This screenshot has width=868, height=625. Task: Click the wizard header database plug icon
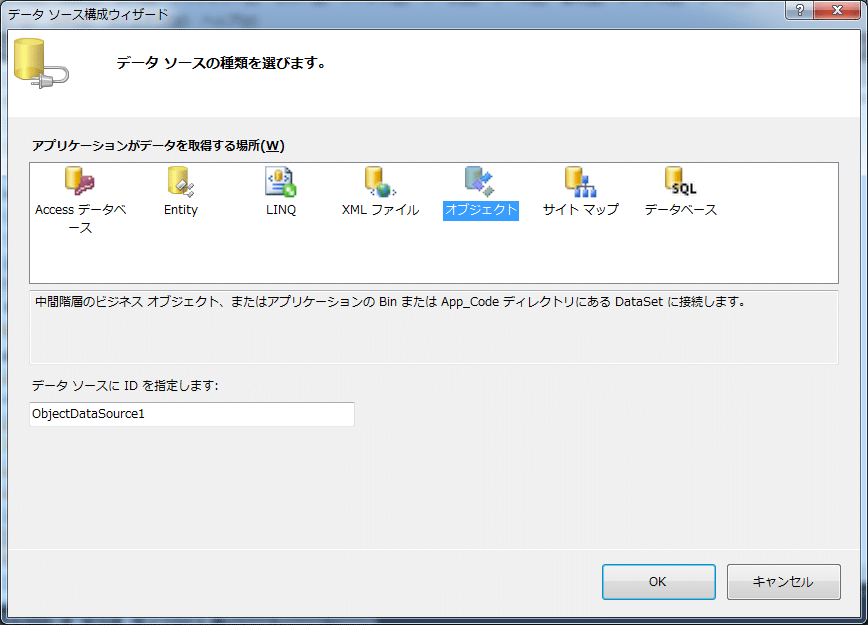pyautogui.click(x=42, y=64)
